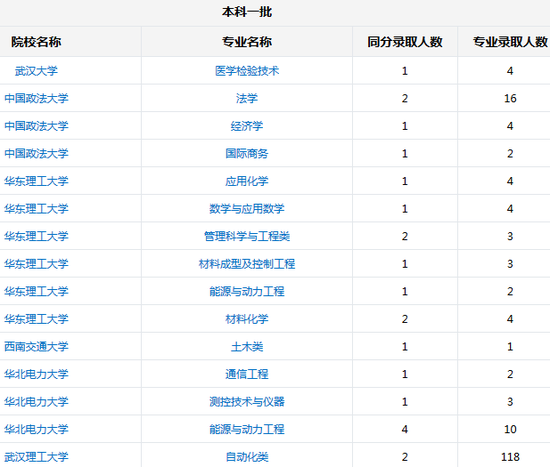
Task: Select 专业录取人数 value 4 in 医学检验技术 row
Action: 510,71
